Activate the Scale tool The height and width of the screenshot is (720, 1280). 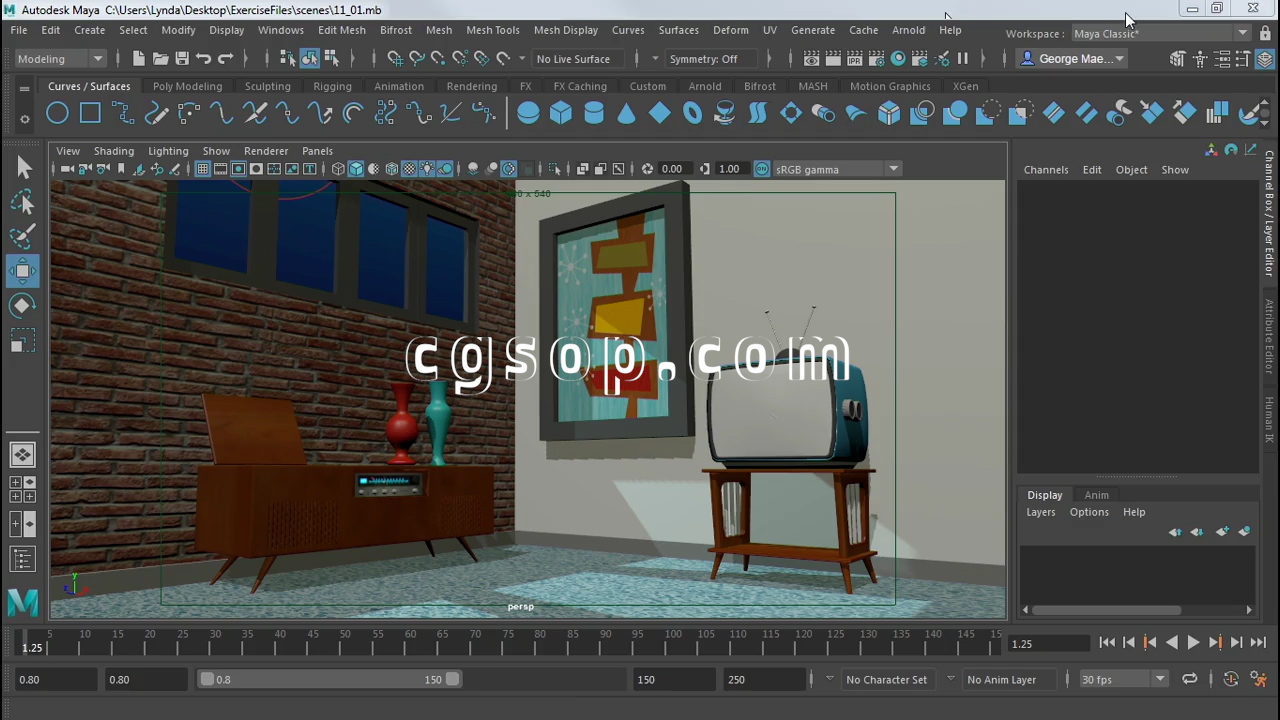coord(23,340)
